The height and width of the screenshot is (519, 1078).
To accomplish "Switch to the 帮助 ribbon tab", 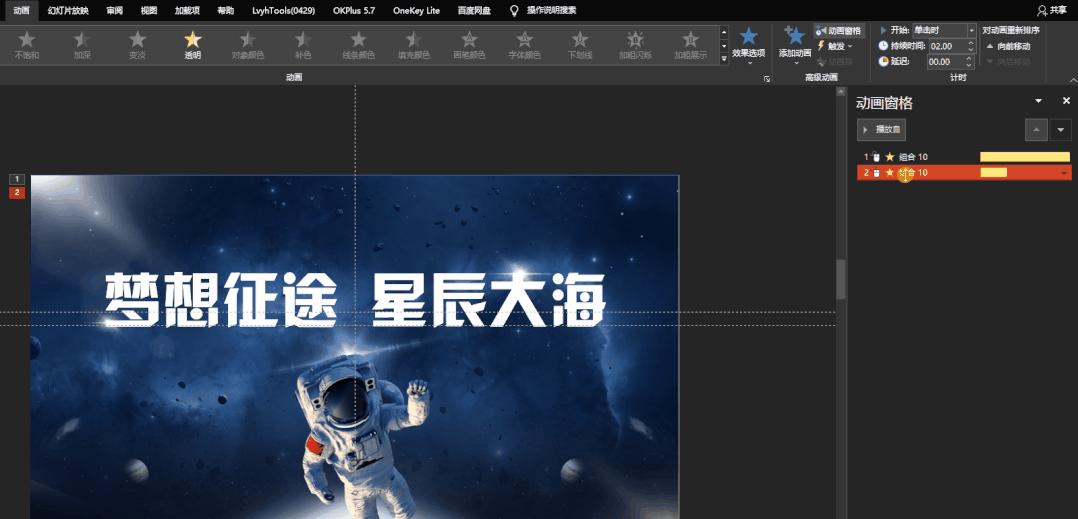I will (x=226, y=10).
